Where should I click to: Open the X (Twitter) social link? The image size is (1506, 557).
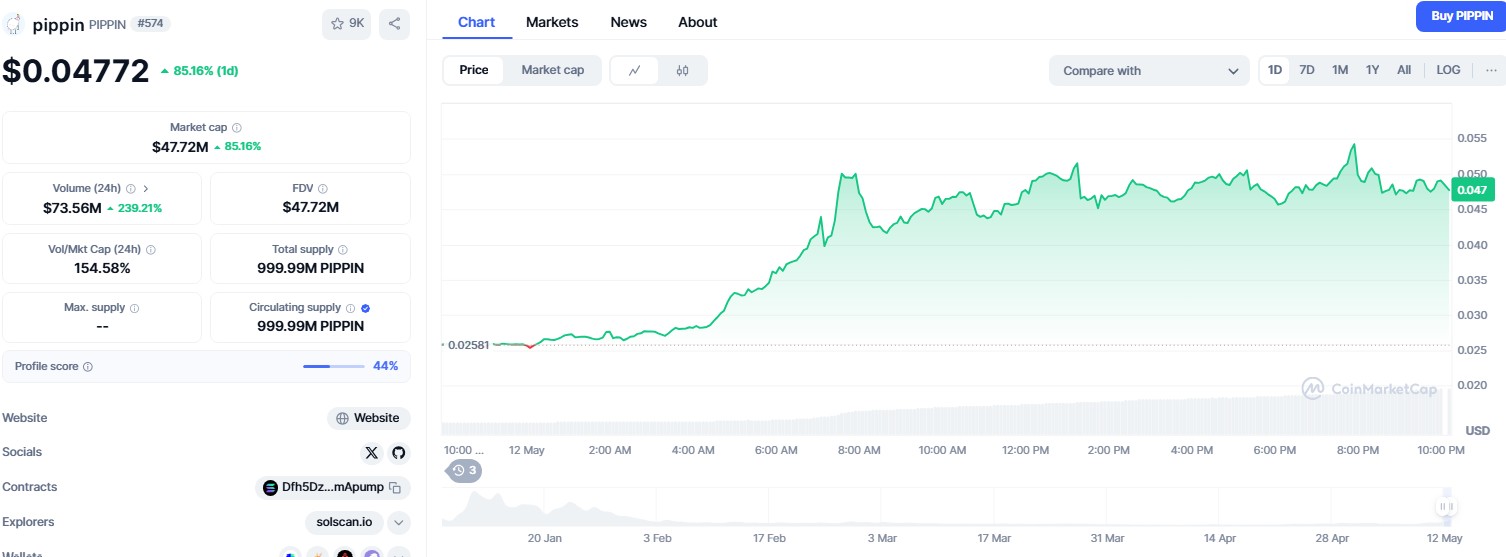372,453
